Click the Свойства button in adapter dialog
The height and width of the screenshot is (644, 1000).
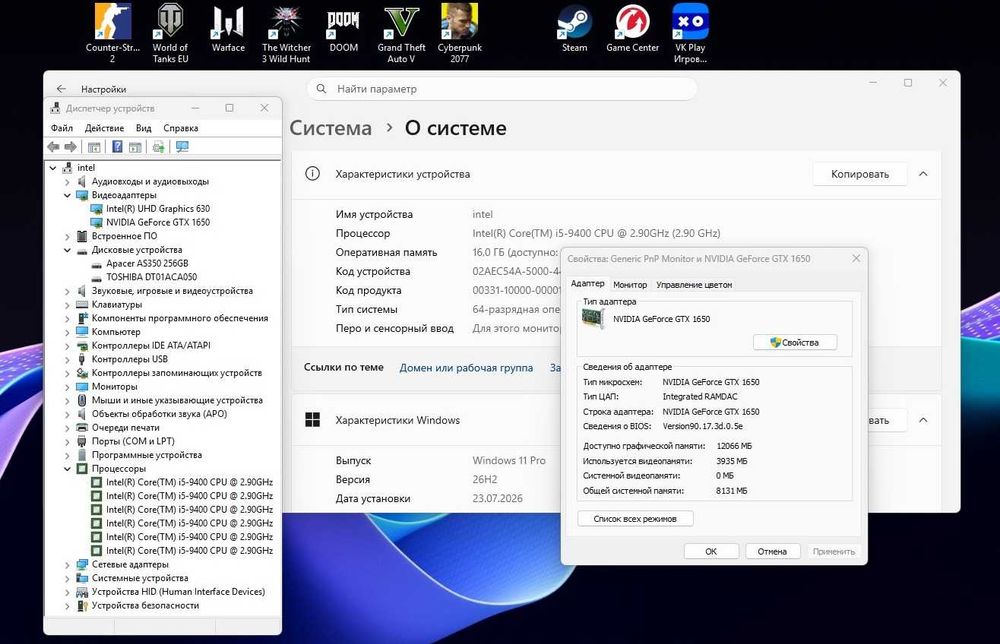click(795, 342)
